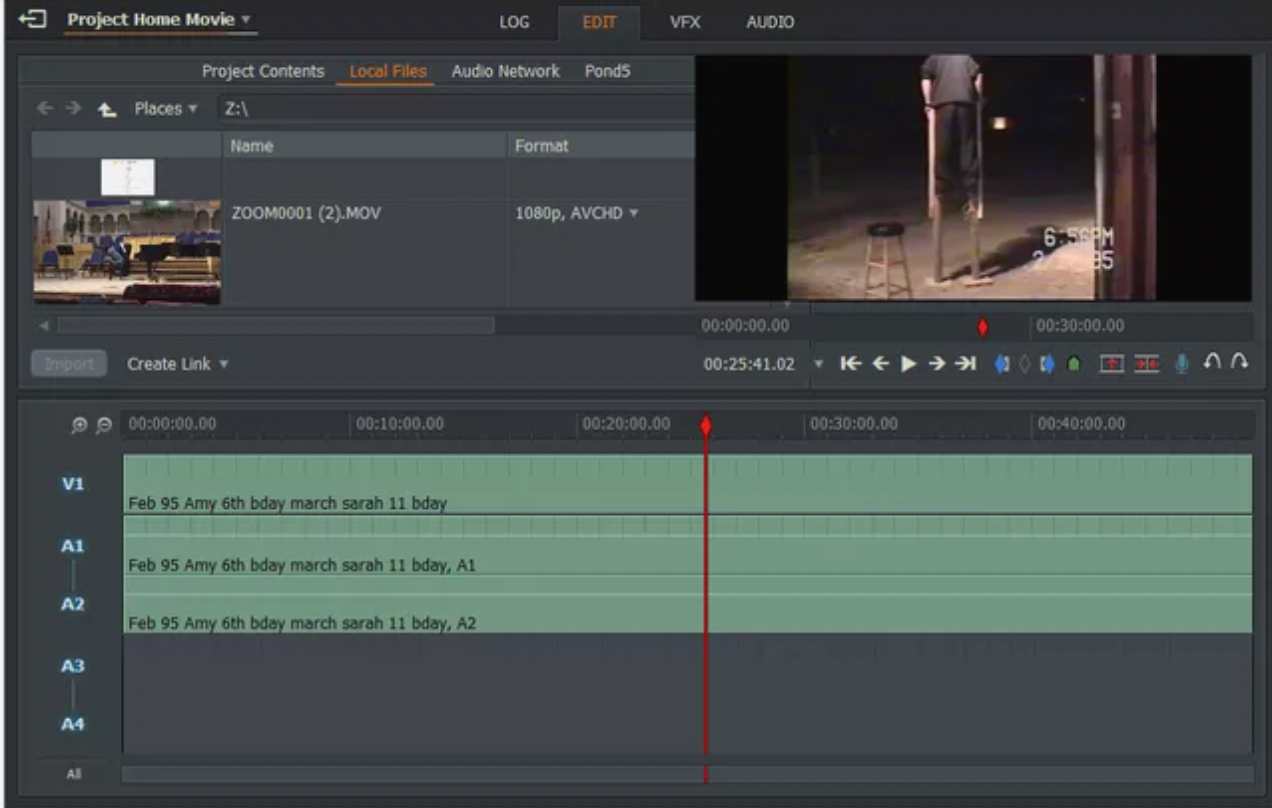Image resolution: width=1272 pixels, height=808 pixels.
Task: Zoom in on the timeline
Action: (79, 425)
